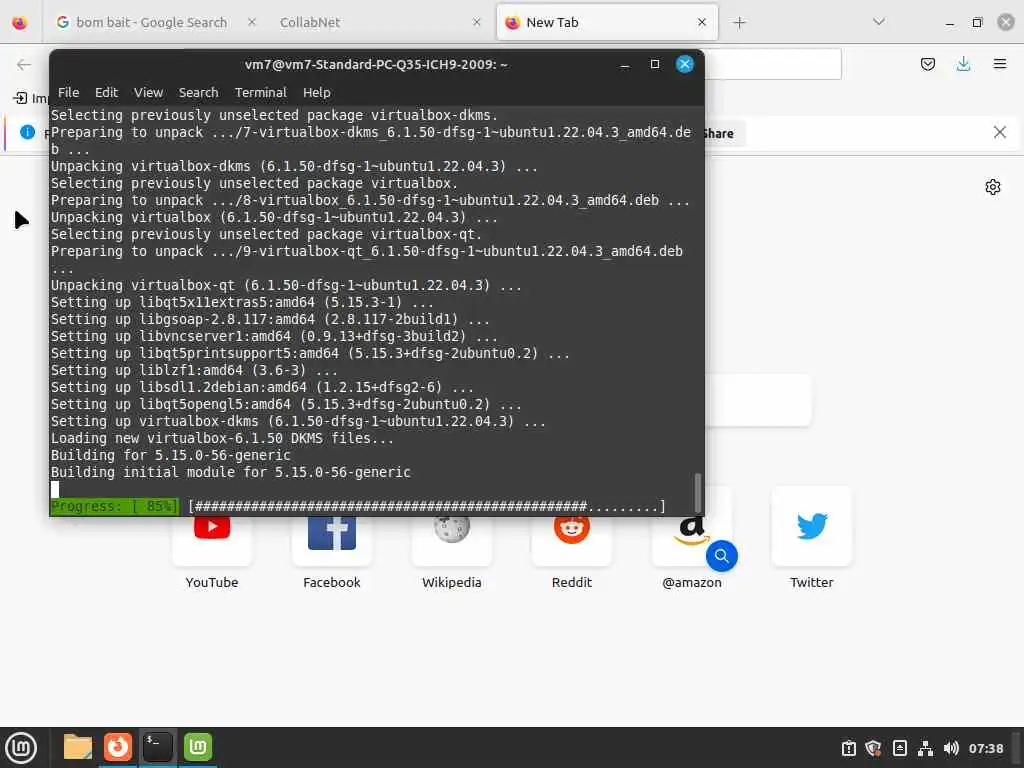Switch to the terminal taskbar icon

[158, 747]
